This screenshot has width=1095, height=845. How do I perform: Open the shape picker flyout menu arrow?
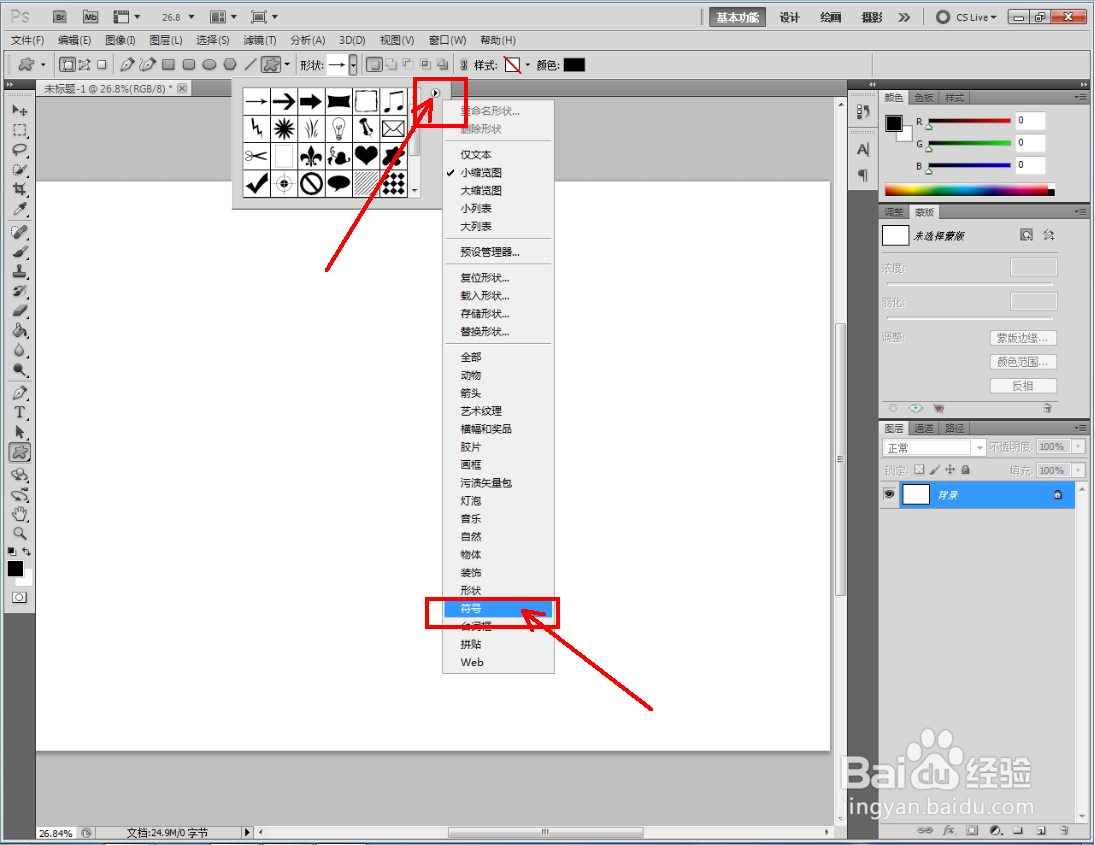[x=435, y=93]
